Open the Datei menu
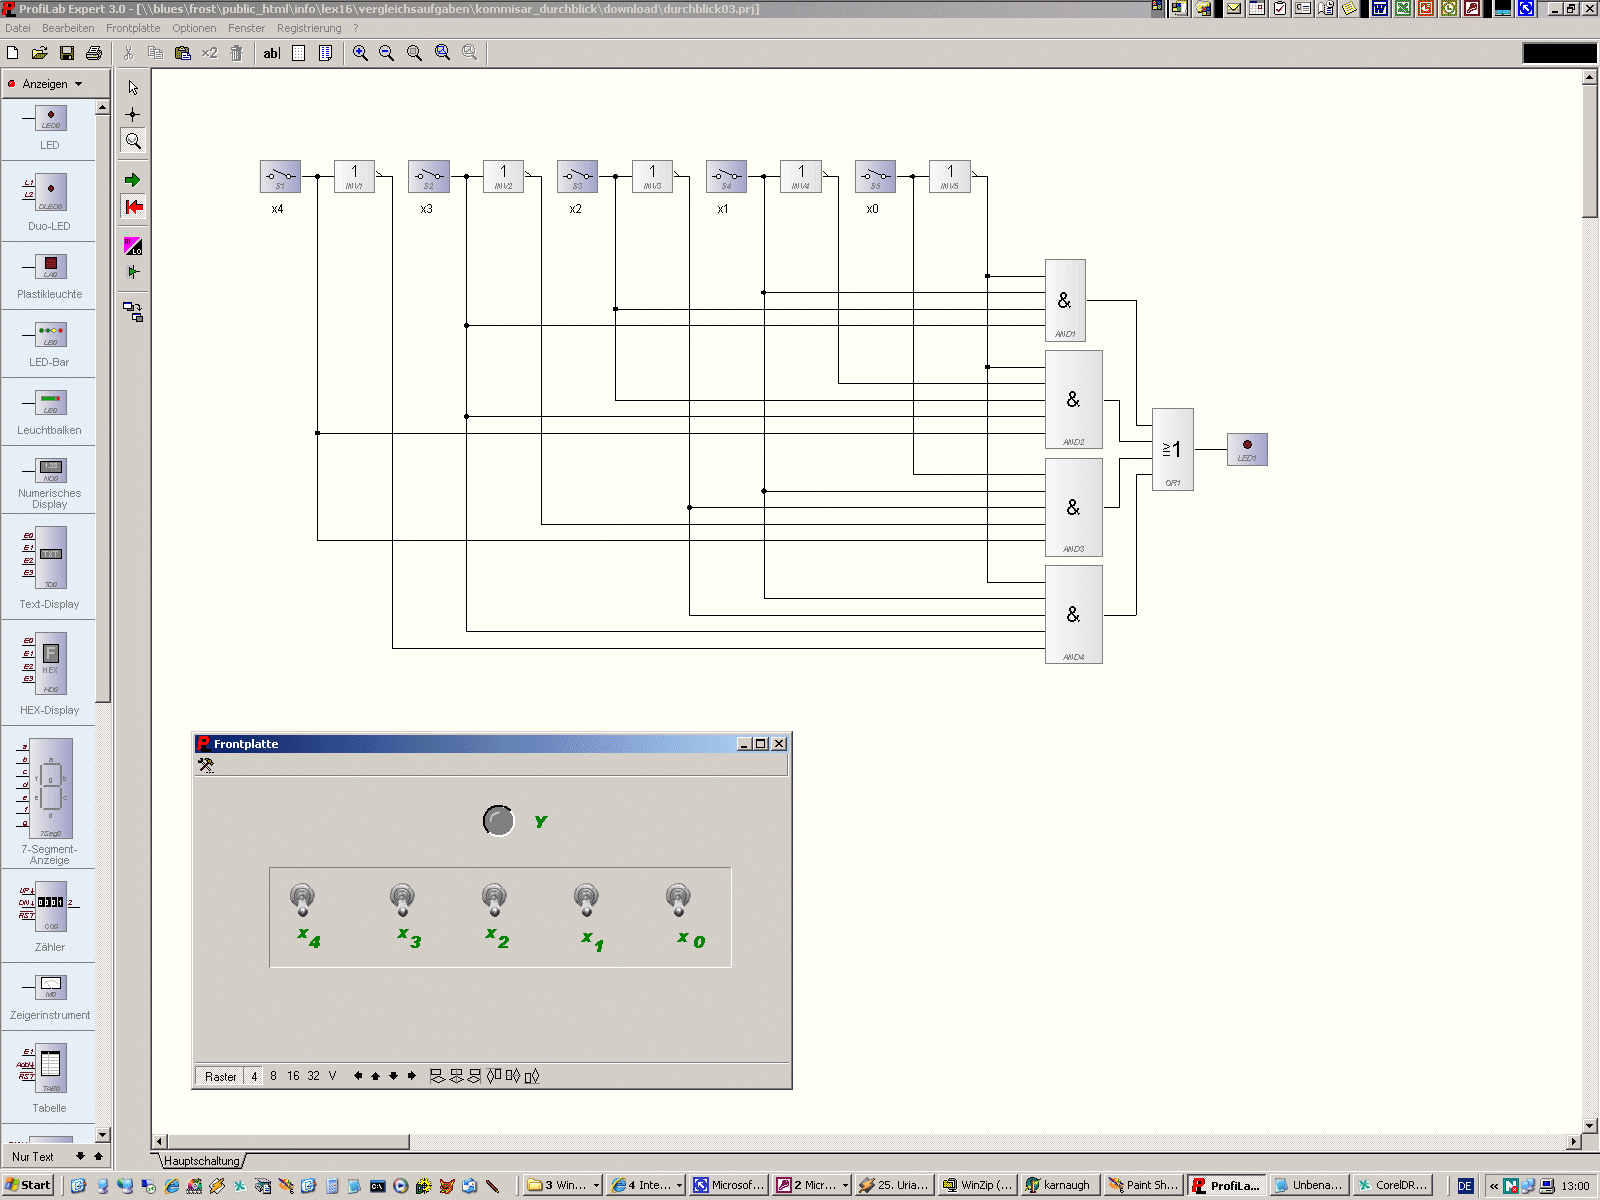 [x=18, y=28]
